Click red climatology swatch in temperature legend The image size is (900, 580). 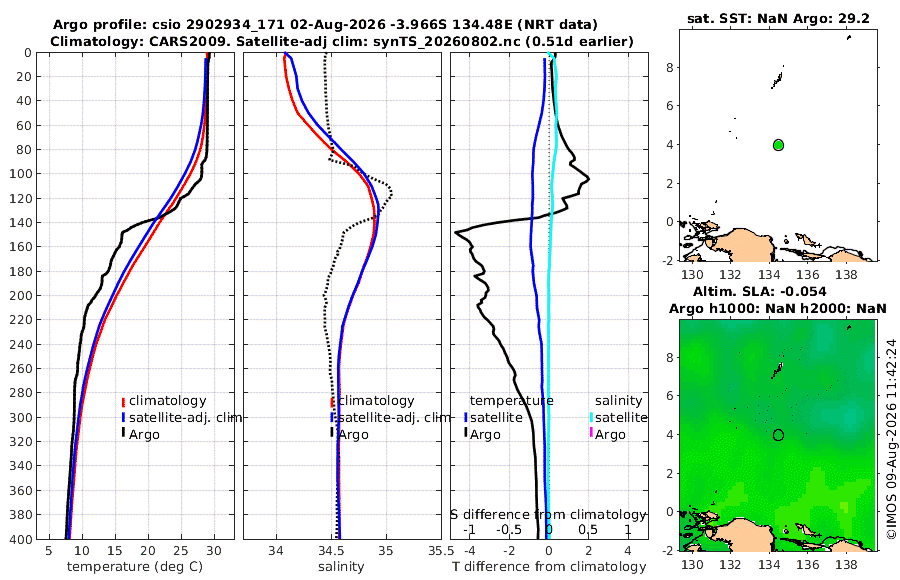point(123,402)
